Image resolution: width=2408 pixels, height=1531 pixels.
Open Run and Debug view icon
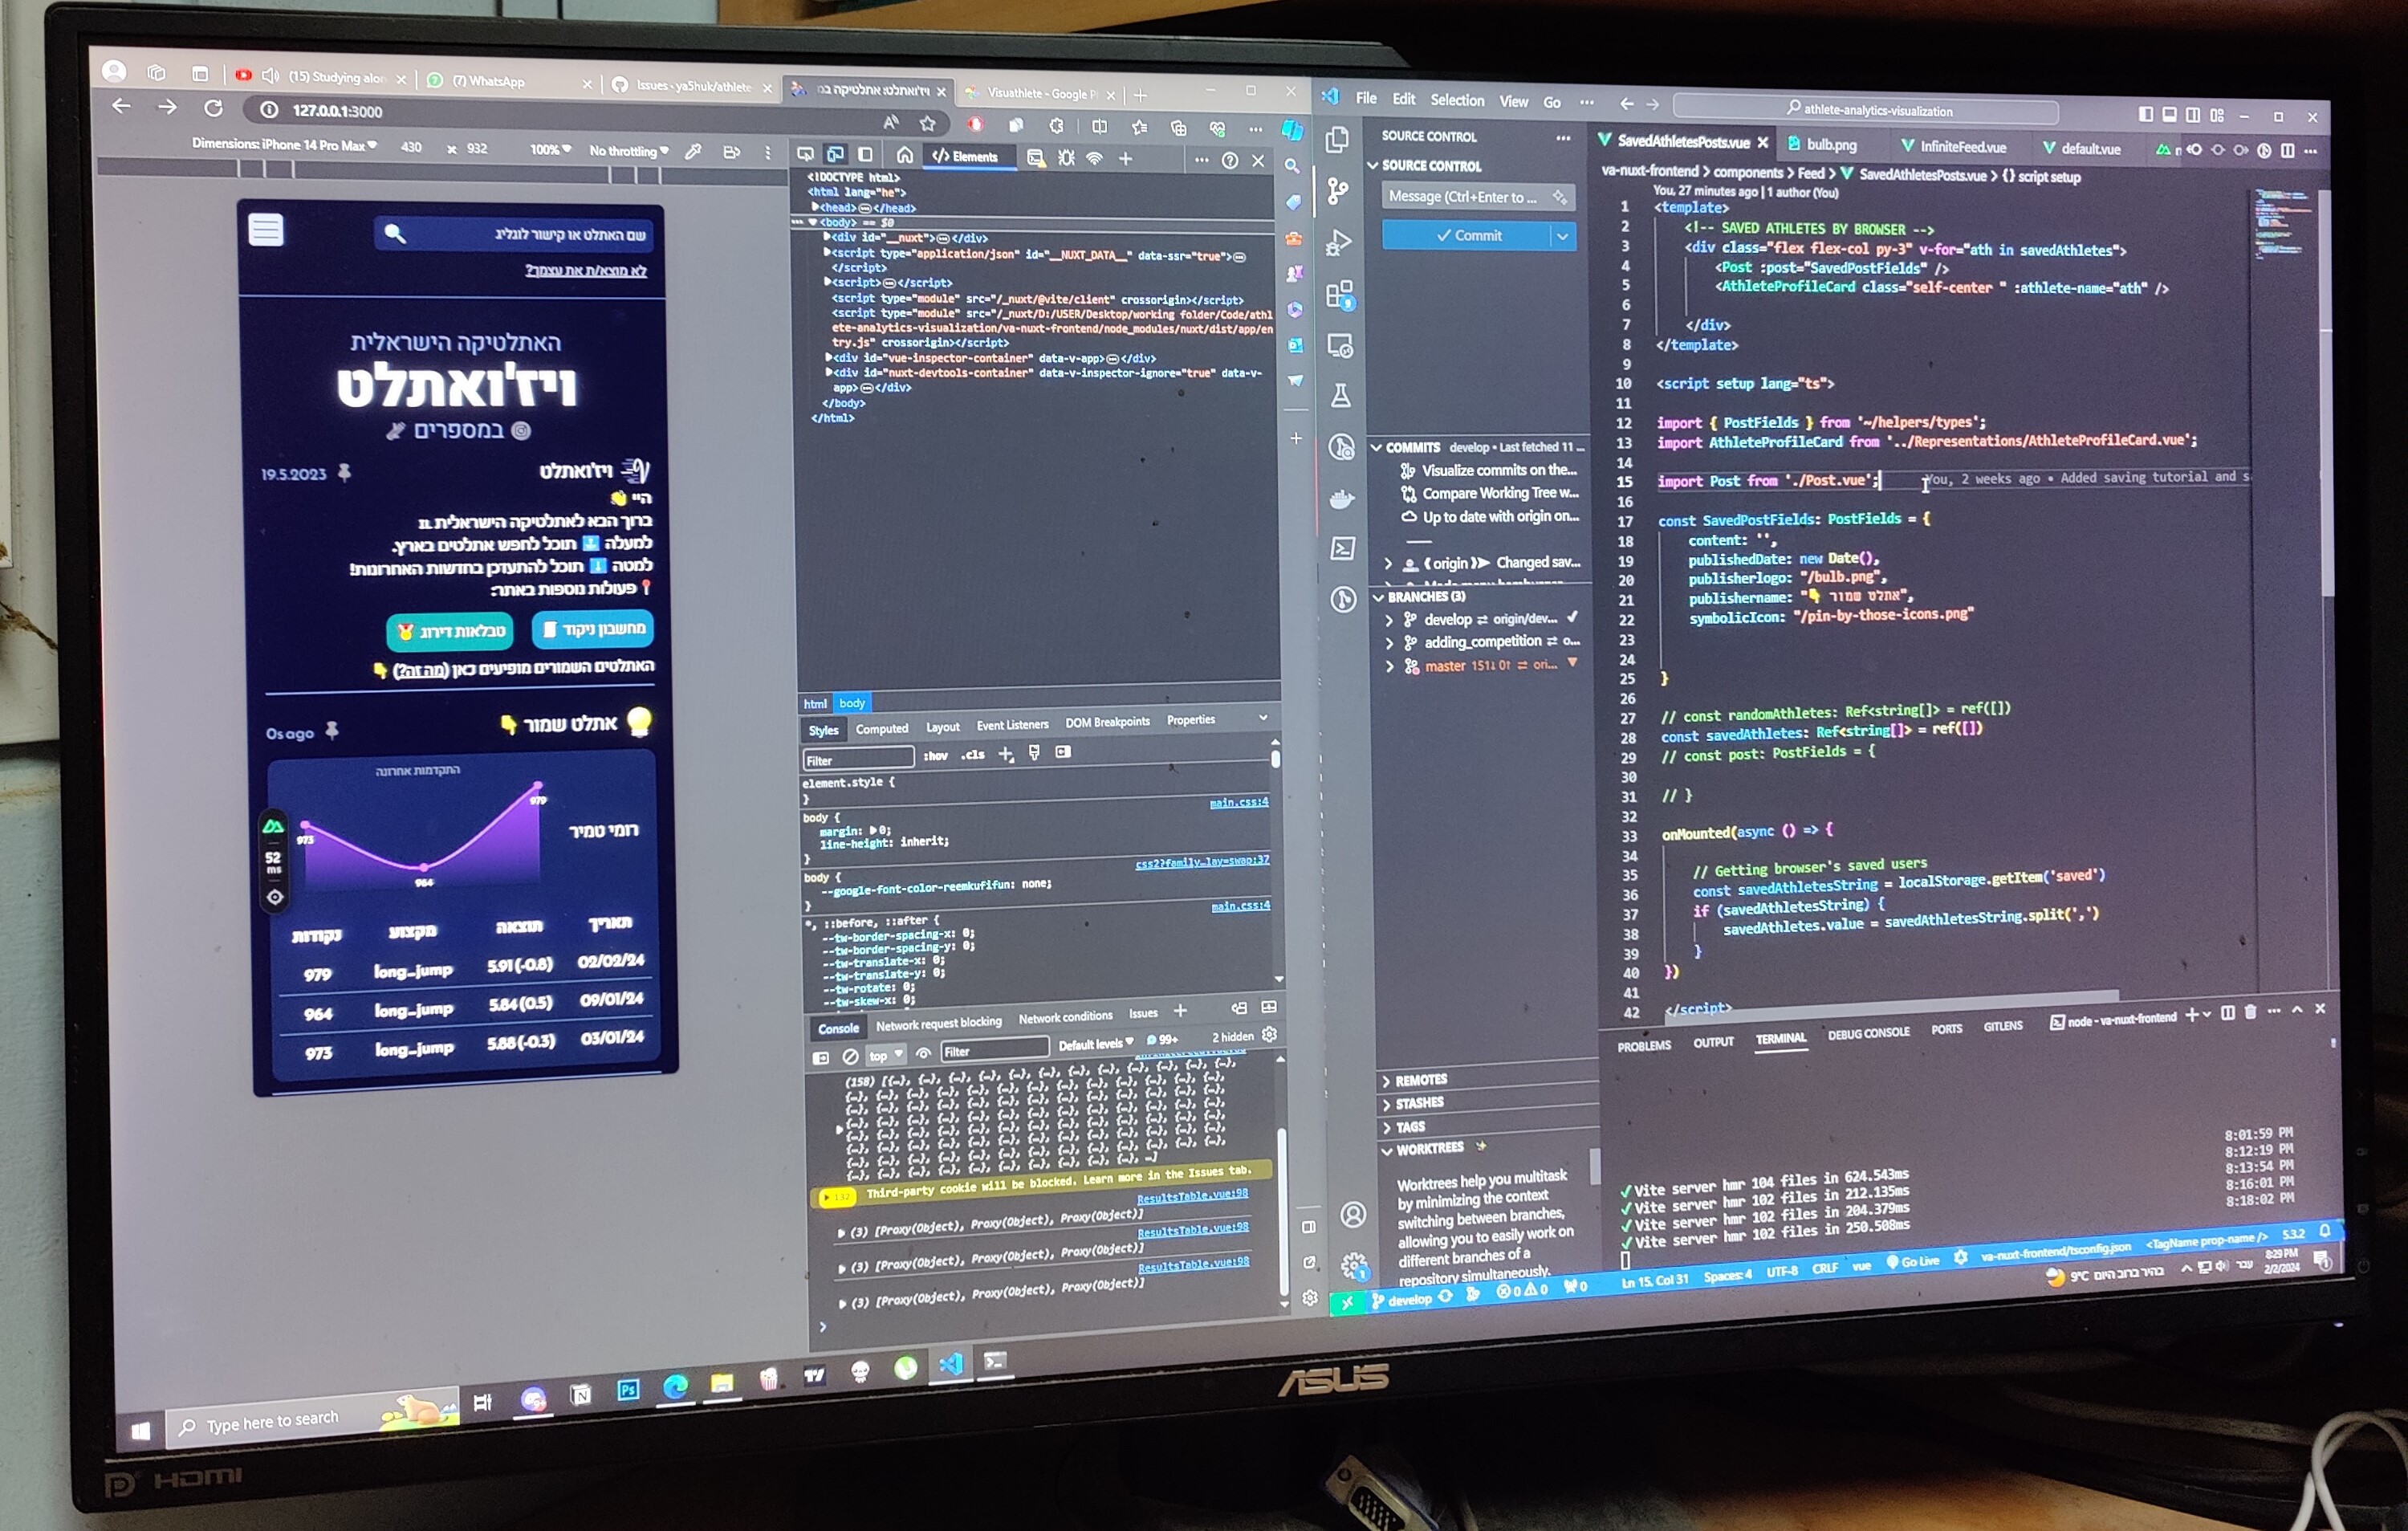1338,242
